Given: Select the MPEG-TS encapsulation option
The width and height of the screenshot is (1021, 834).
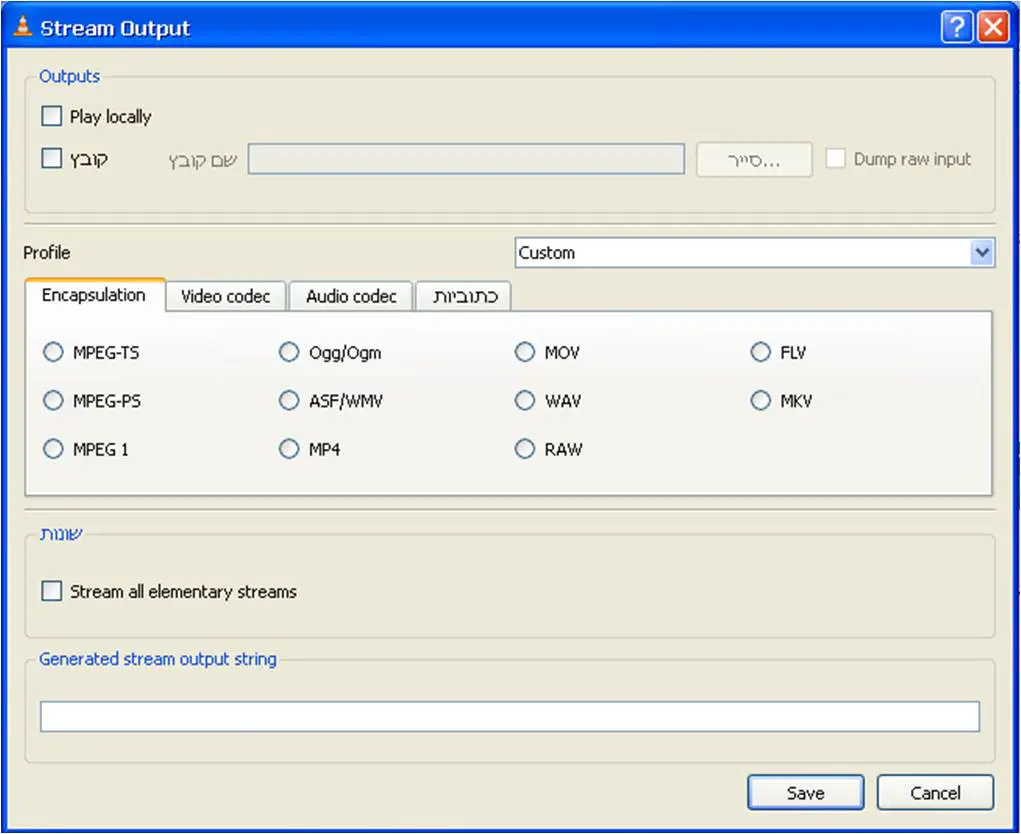Looking at the screenshot, I should (x=53, y=353).
